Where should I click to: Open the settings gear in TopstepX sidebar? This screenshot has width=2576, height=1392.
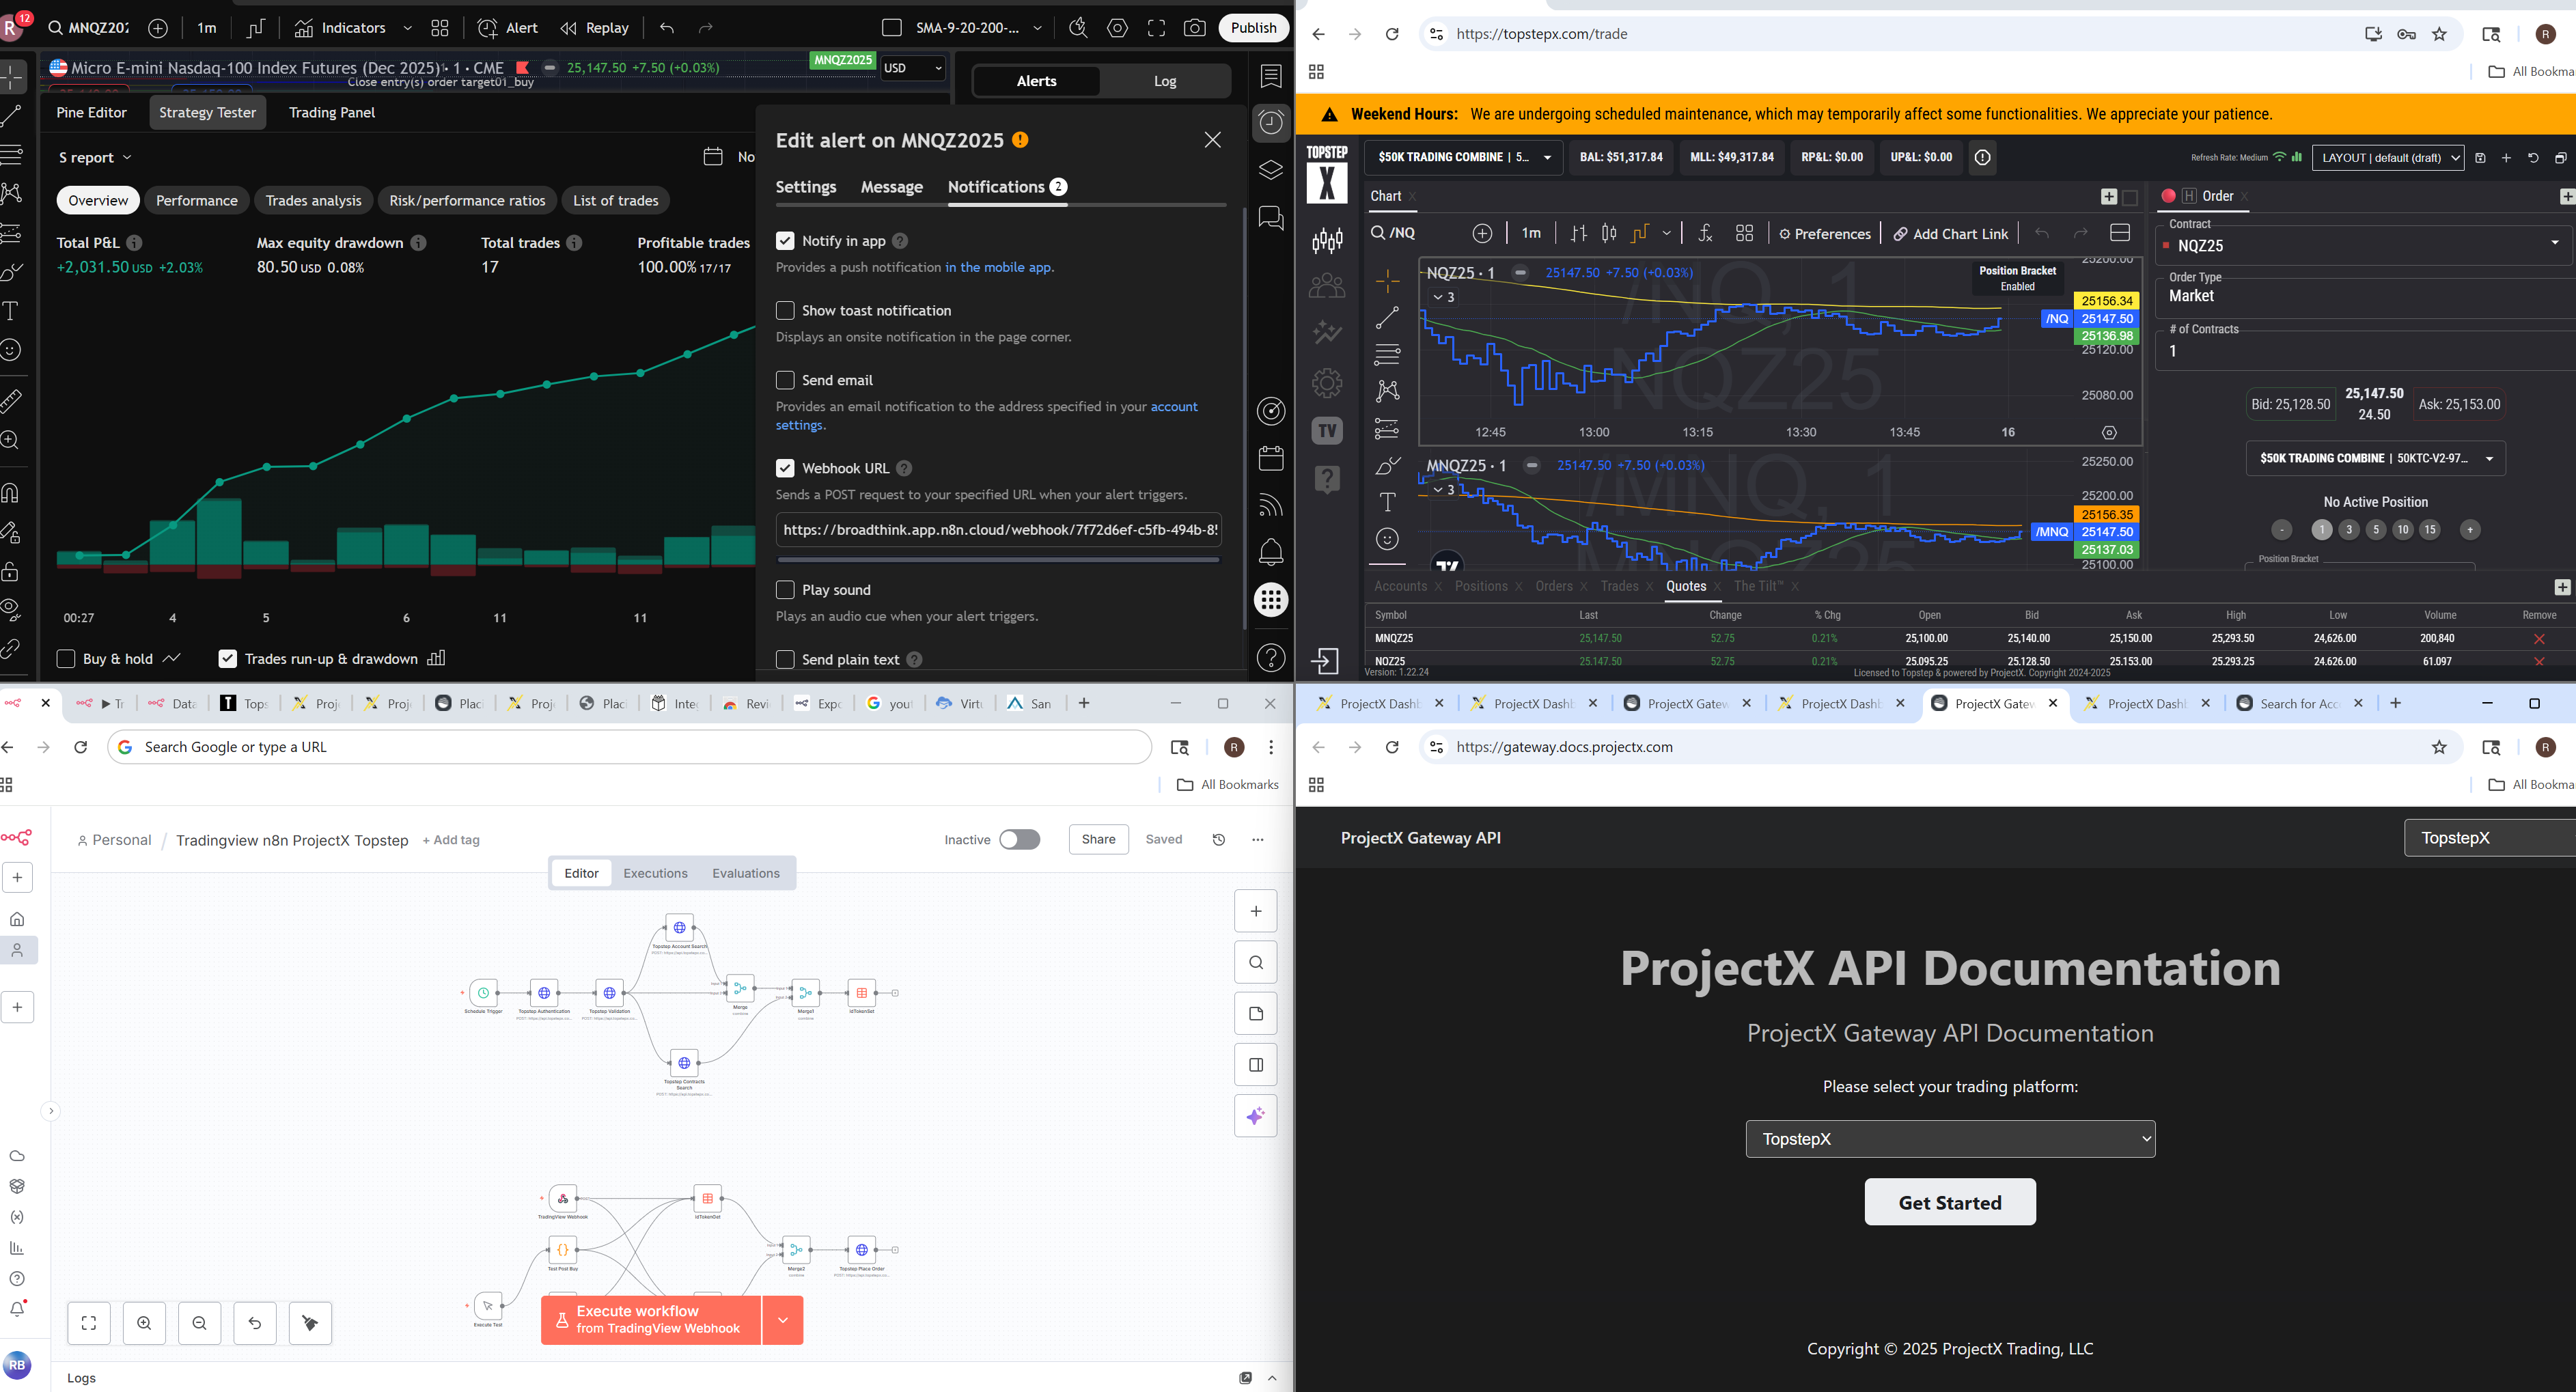(x=1327, y=383)
